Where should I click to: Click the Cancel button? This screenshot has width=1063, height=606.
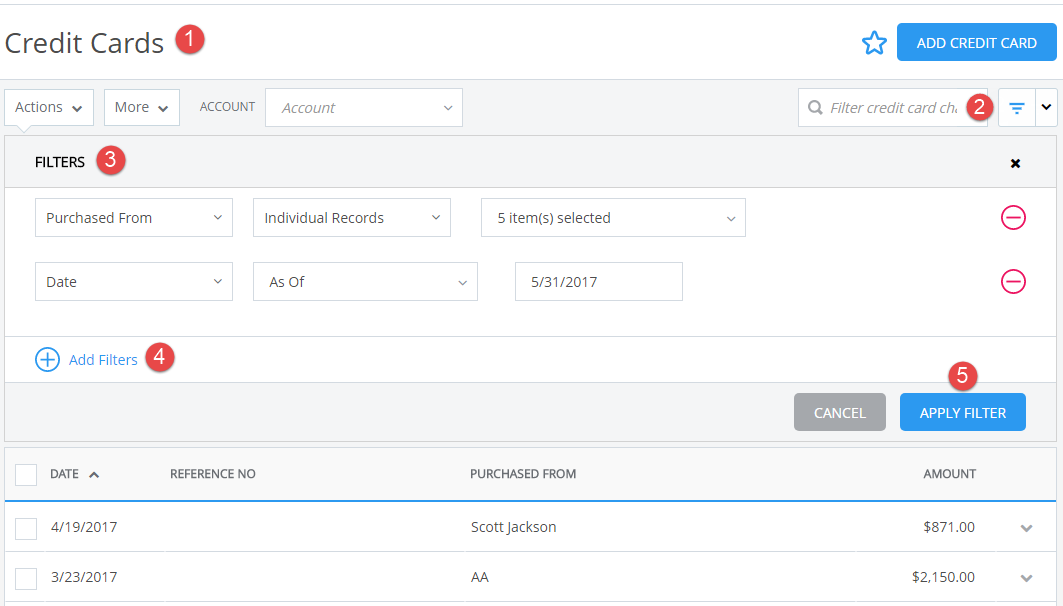tap(839, 412)
